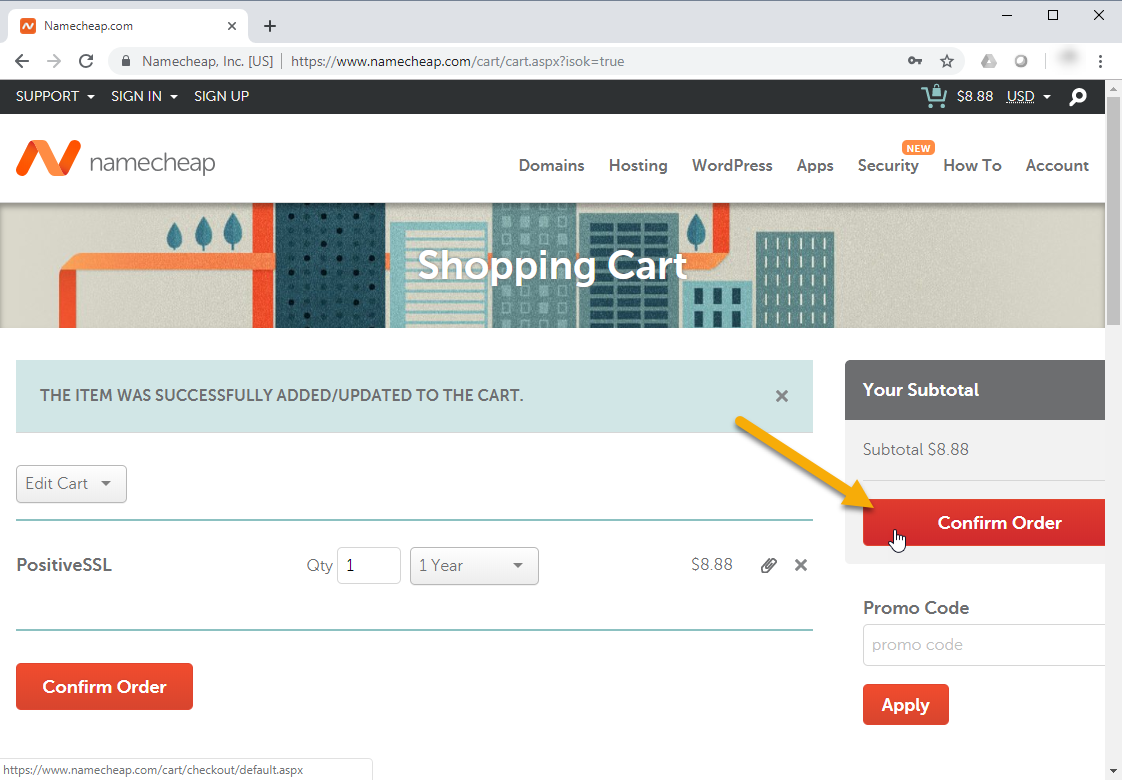1122x780 pixels.
Task: Open the Hosting menu
Action: click(x=638, y=165)
